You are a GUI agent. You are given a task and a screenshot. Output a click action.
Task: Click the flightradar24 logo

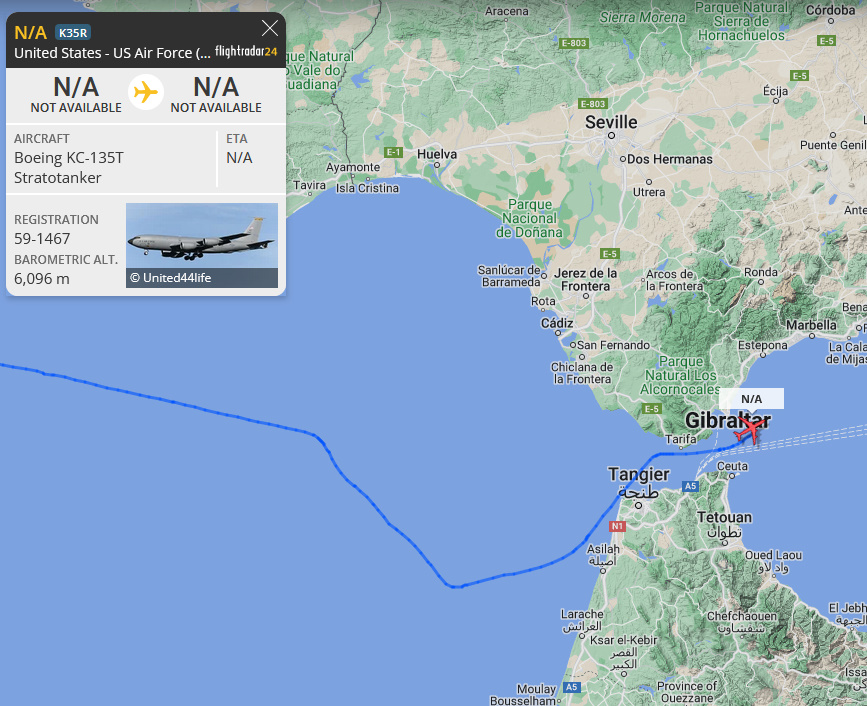pos(246,51)
